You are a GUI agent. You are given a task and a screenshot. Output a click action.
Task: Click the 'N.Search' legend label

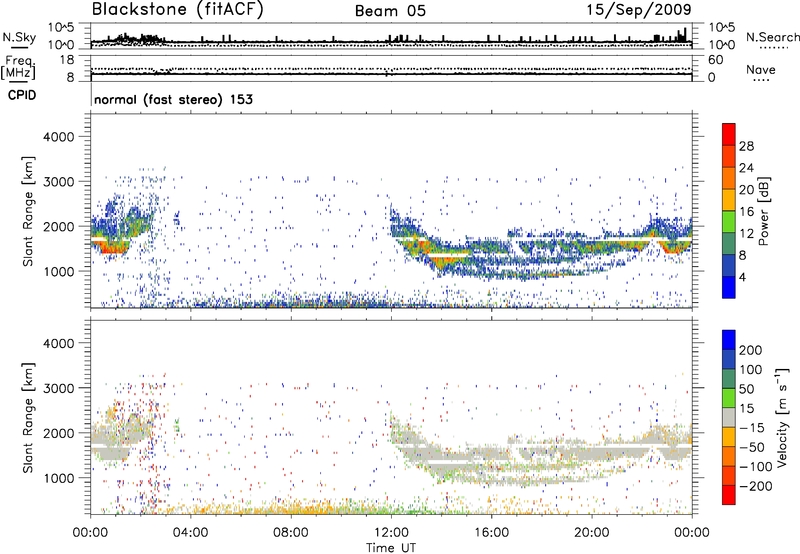click(x=772, y=37)
